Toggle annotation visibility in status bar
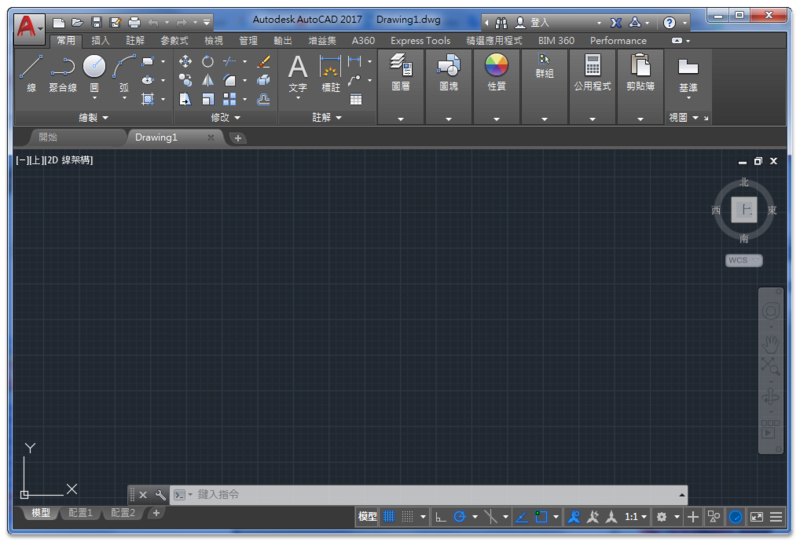800x542 pixels. [x=574, y=517]
